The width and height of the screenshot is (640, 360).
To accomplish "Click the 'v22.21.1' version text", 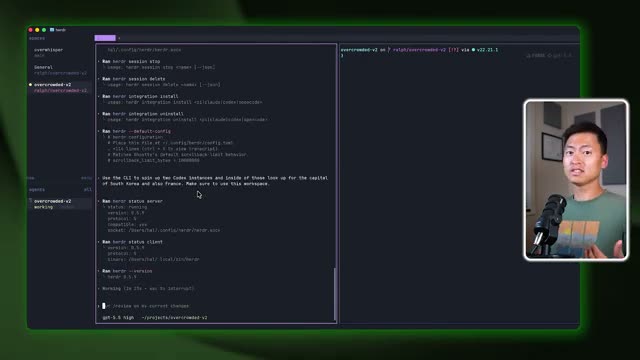I will pos(487,50).
